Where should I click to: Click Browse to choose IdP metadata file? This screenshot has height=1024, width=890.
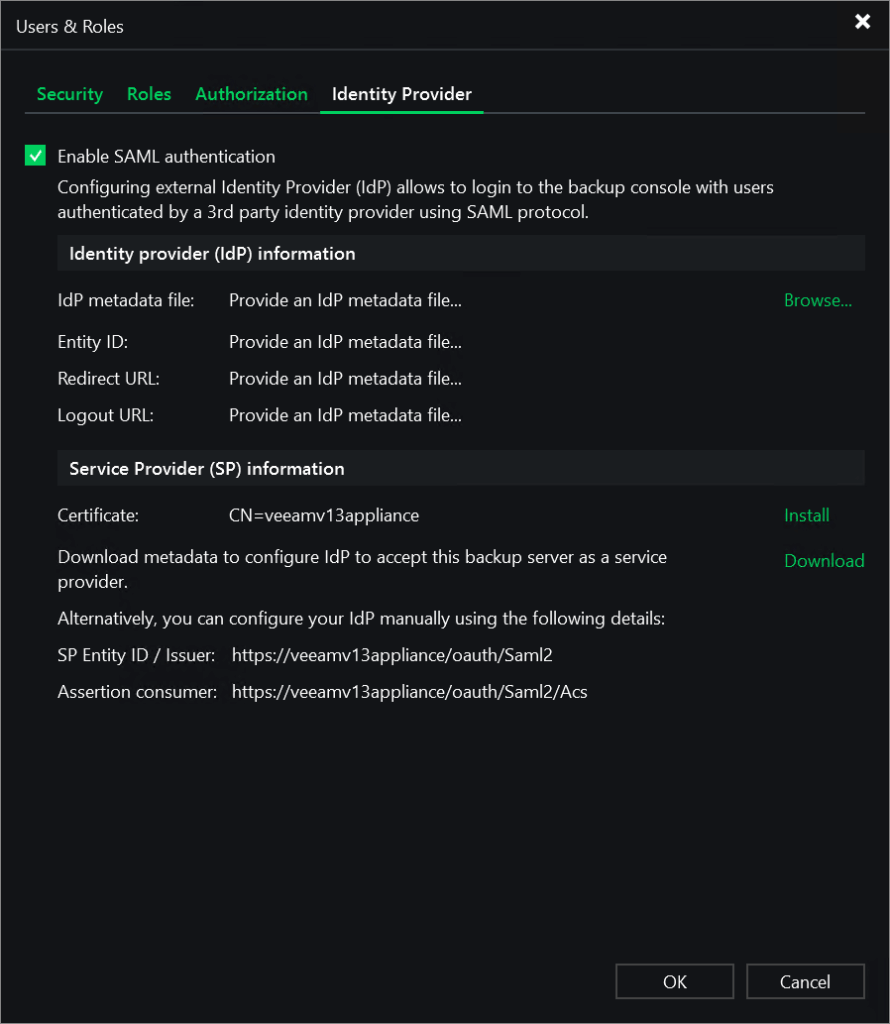point(818,300)
